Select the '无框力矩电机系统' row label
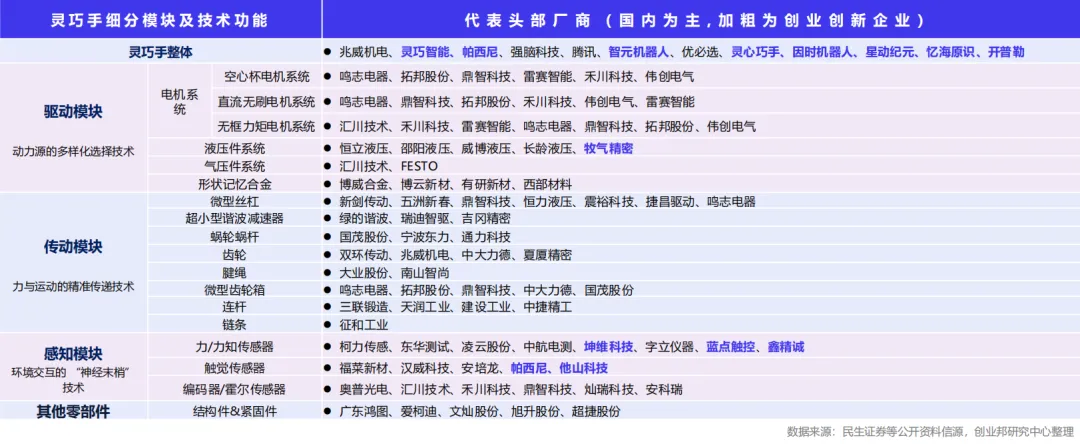The height and width of the screenshot is (444, 1080). tap(267, 127)
